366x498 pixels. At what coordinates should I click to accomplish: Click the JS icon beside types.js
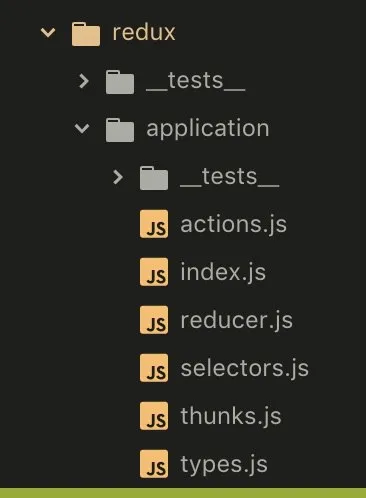154,464
